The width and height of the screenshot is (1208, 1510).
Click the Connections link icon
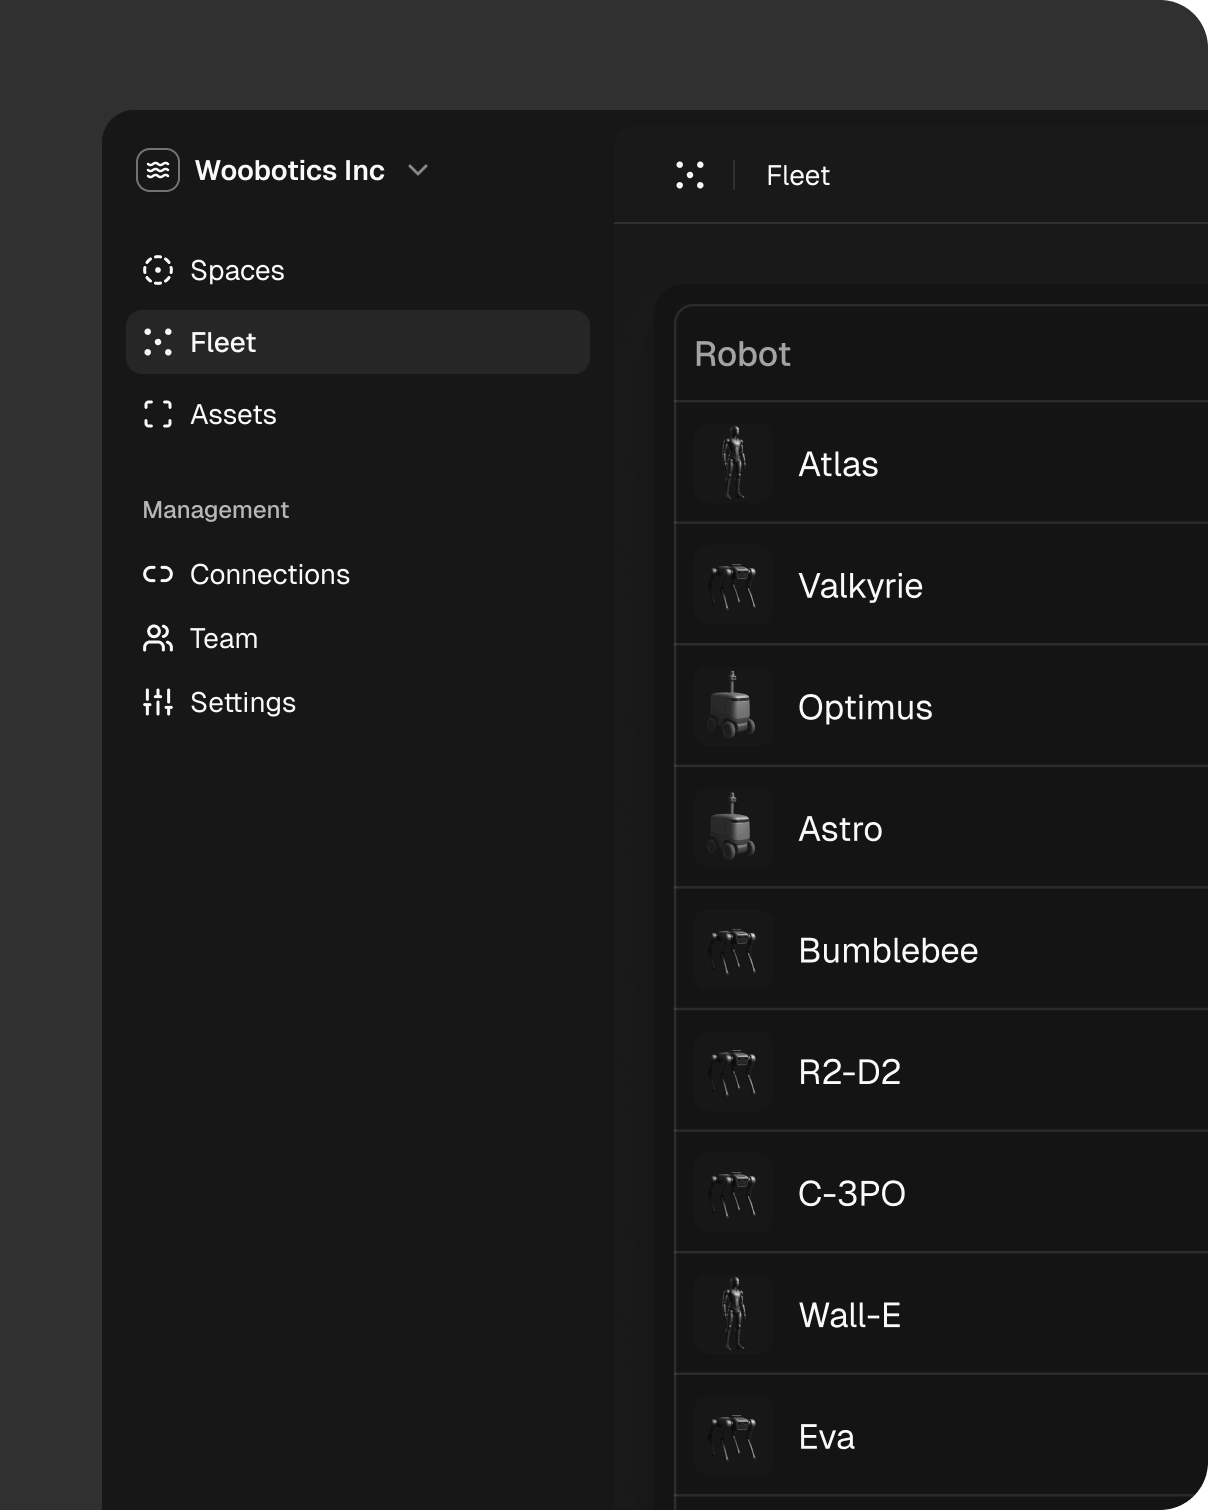coord(158,574)
